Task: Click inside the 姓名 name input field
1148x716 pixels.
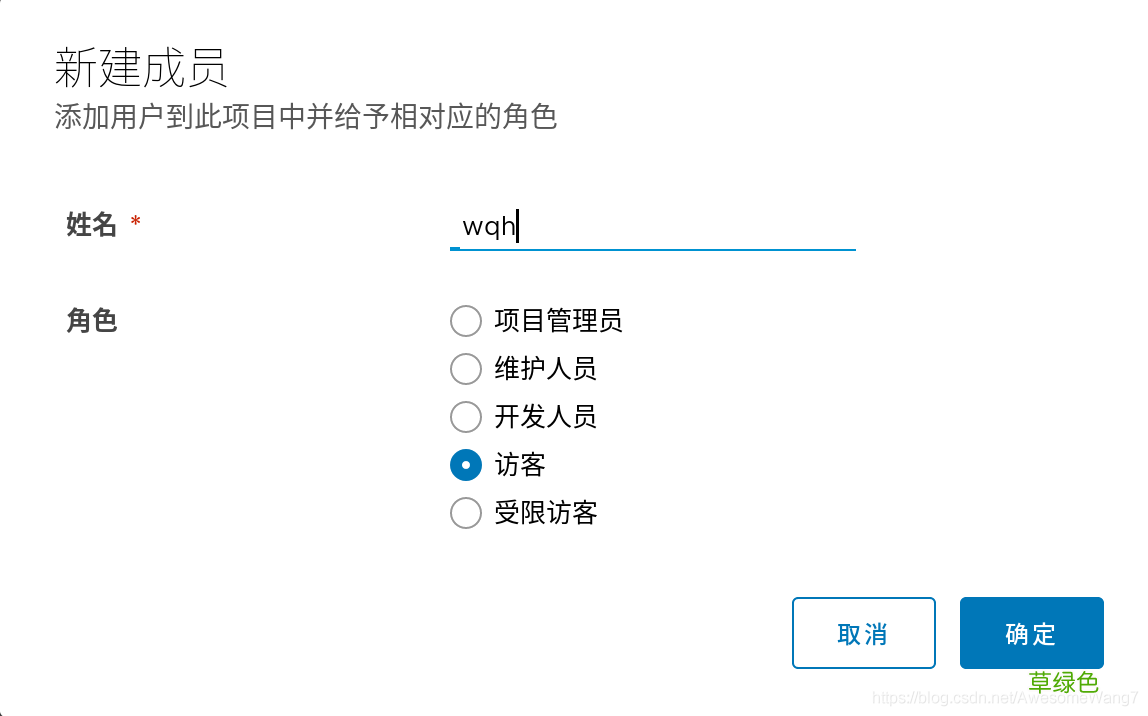Action: (x=650, y=228)
